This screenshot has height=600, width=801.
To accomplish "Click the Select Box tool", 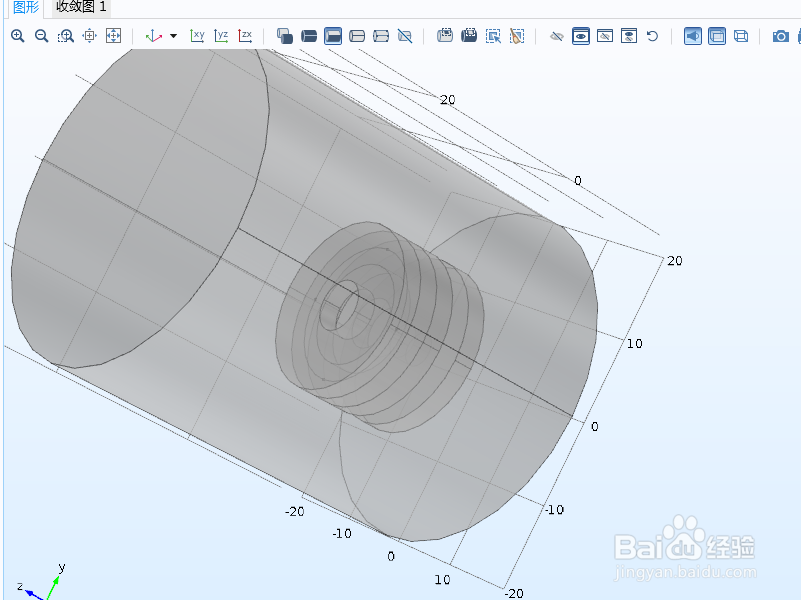I will pos(445,36).
